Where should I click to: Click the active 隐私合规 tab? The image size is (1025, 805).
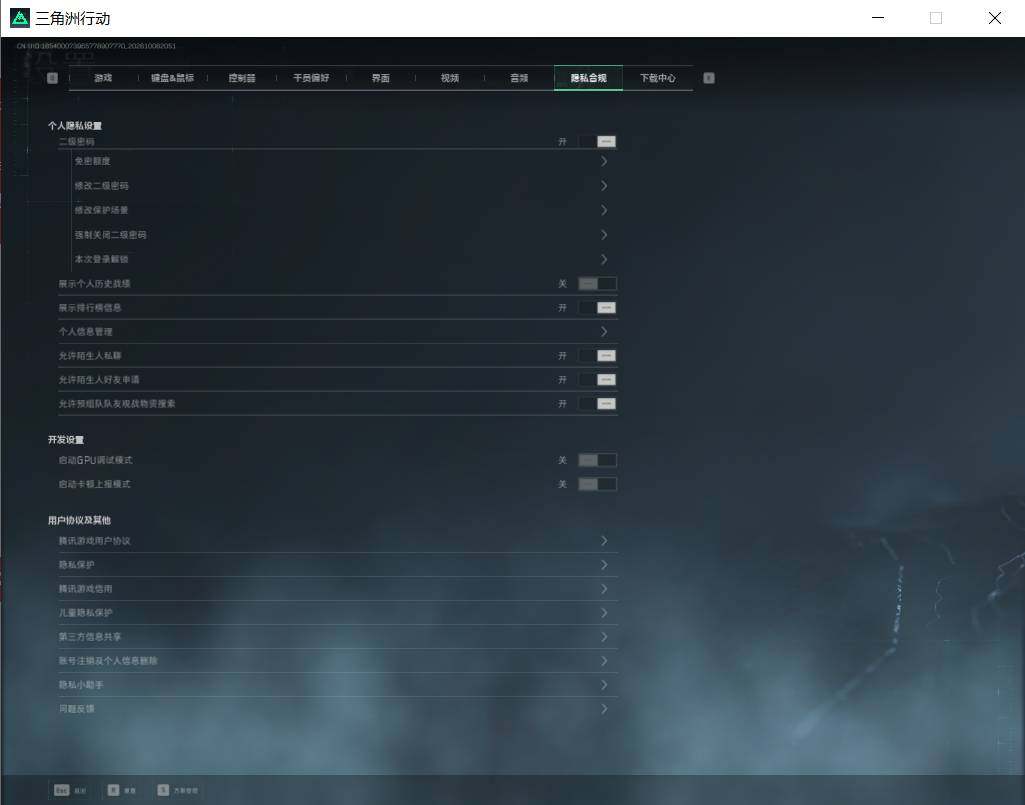588,78
